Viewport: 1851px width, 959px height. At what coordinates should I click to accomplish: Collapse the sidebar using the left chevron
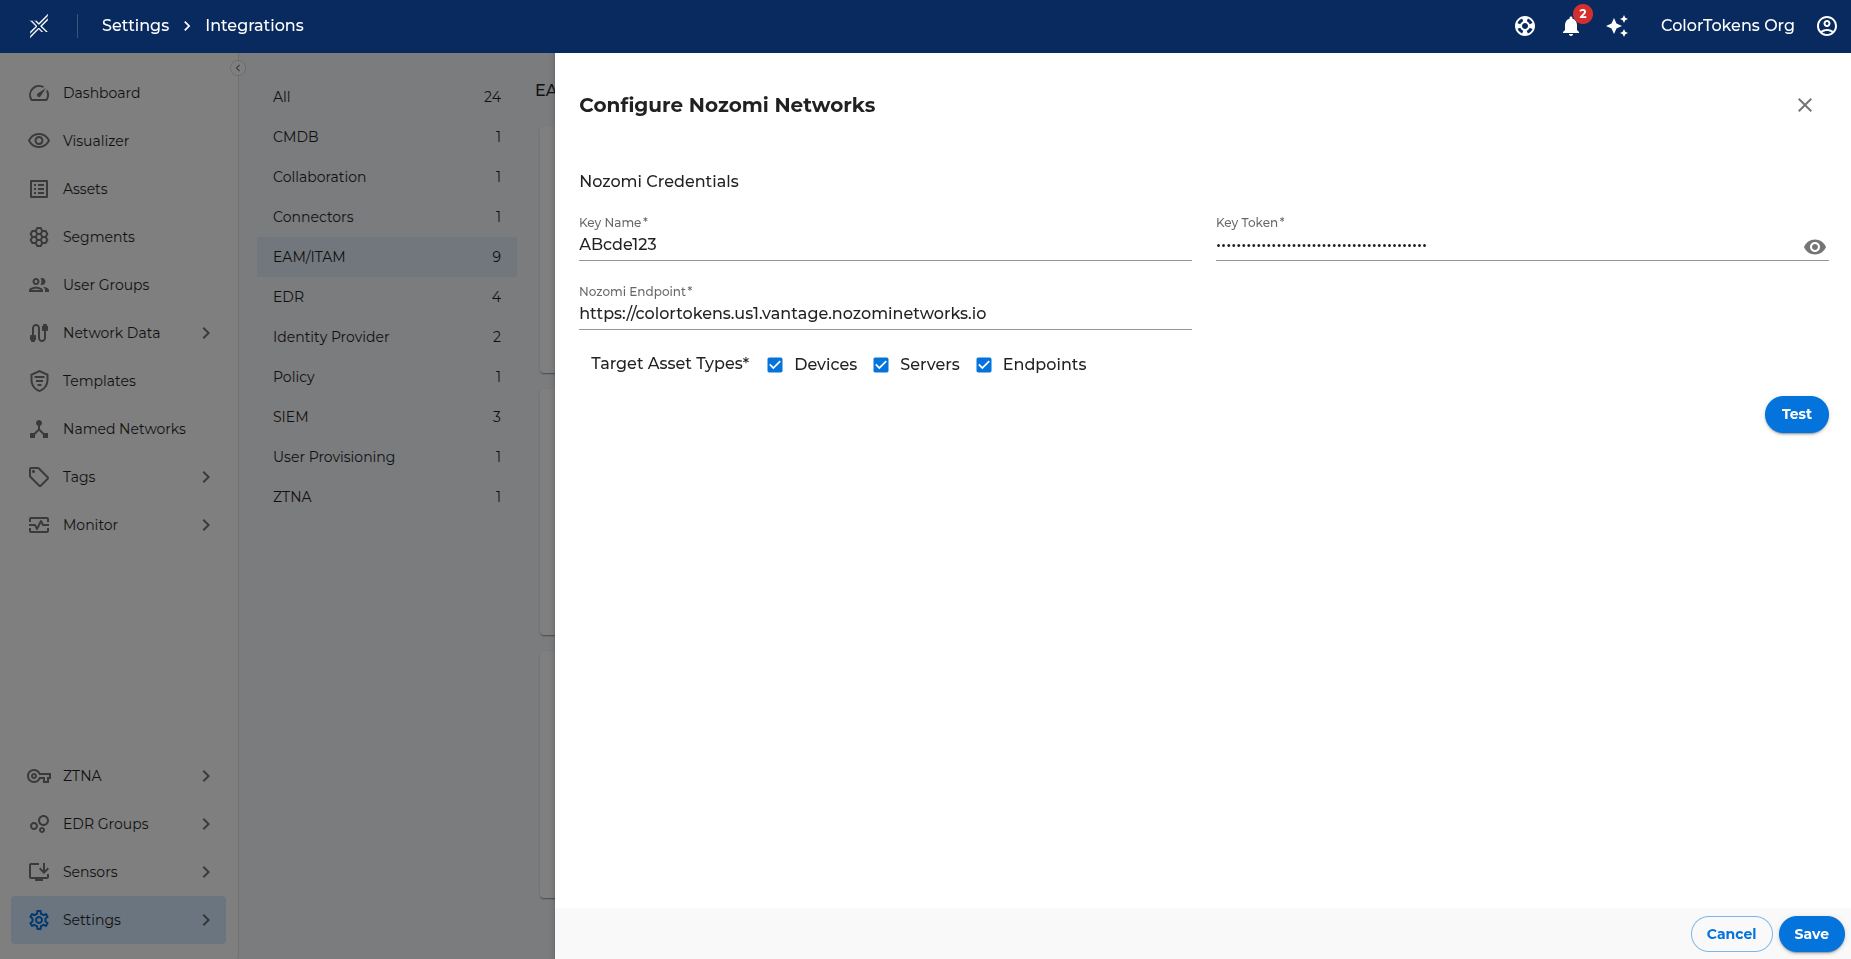click(x=238, y=67)
